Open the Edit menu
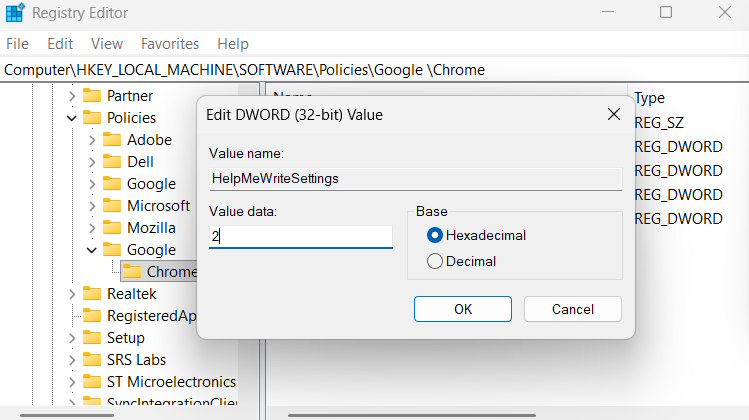The image size is (749, 420). (60, 44)
